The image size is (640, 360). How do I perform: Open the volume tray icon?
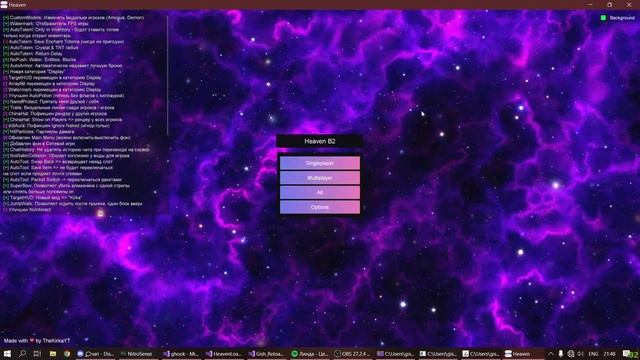tap(580, 354)
